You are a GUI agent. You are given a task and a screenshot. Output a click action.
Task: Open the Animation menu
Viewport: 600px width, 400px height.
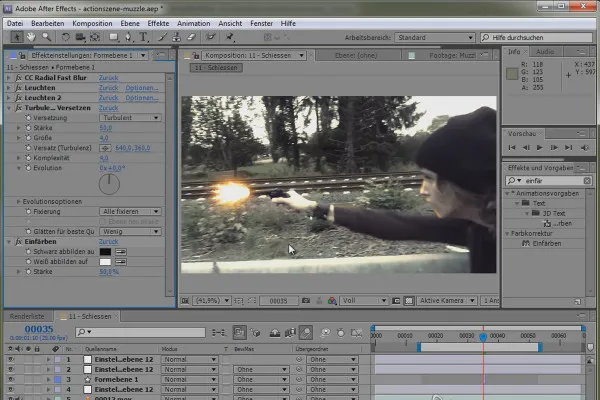[193, 23]
